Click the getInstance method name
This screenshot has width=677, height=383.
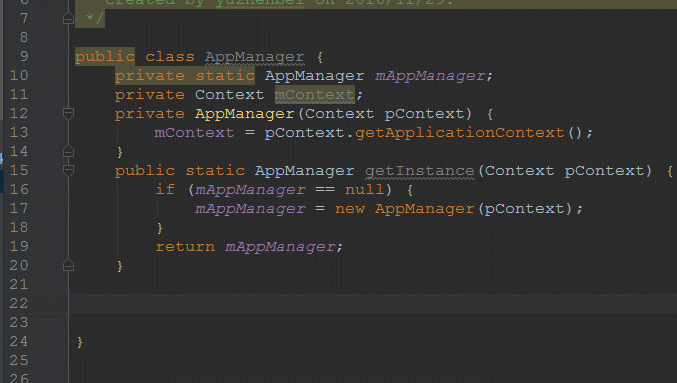coord(420,171)
